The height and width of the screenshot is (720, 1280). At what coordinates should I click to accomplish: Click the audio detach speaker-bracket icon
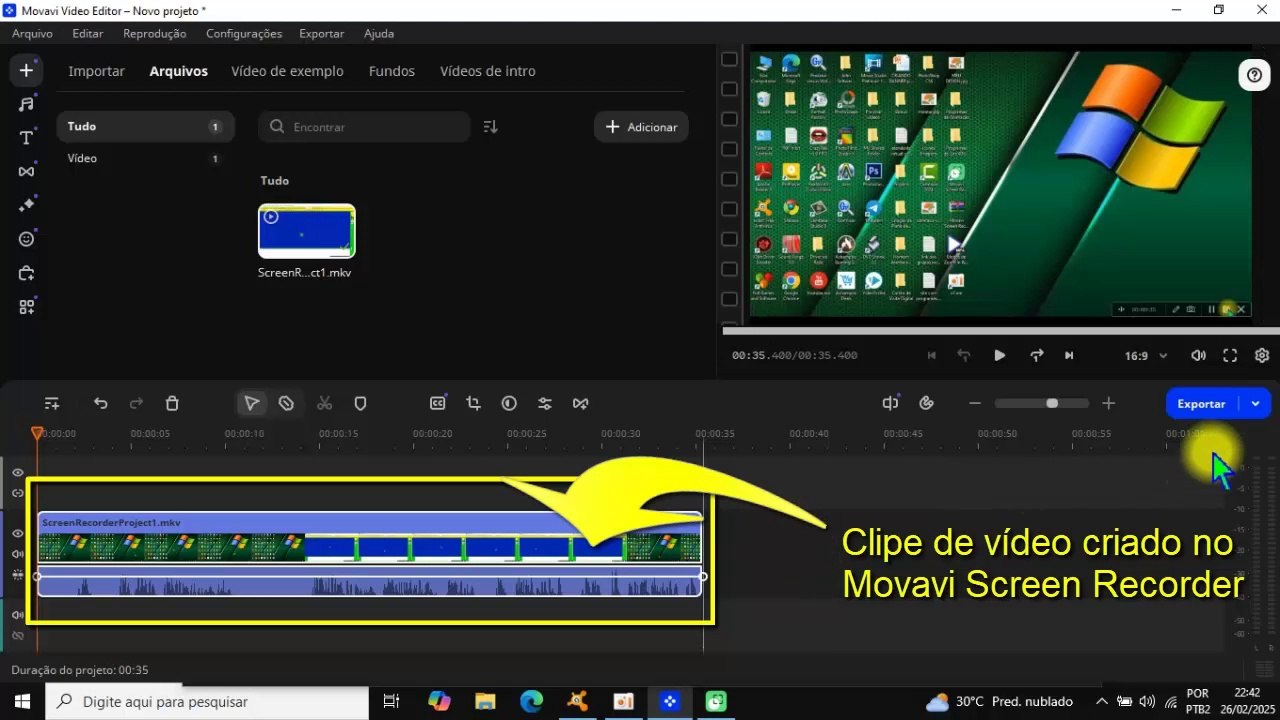pyautogui.click(x=890, y=403)
